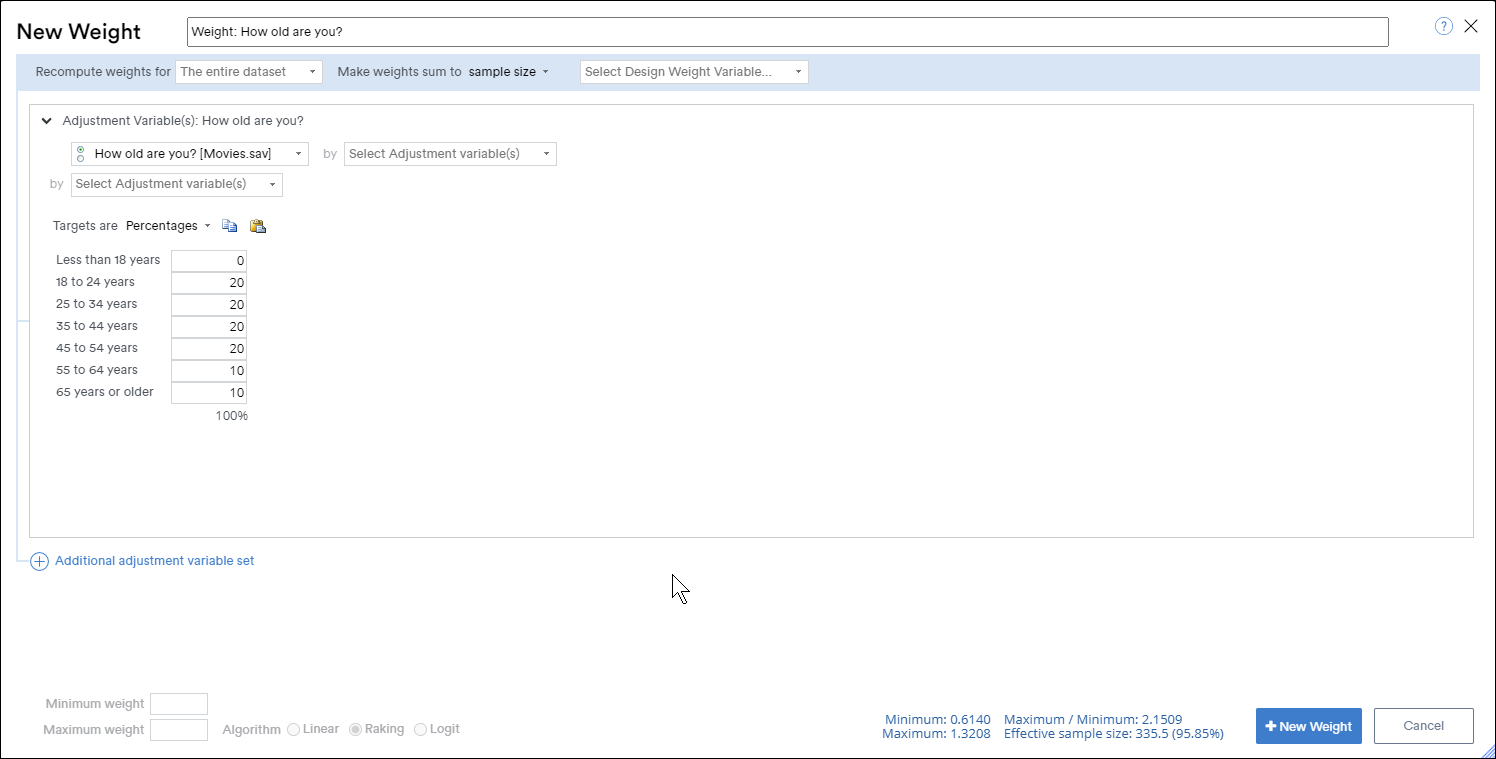Click the copy targets icon
Screen dimensions: 1496x759
[x=229, y=225]
